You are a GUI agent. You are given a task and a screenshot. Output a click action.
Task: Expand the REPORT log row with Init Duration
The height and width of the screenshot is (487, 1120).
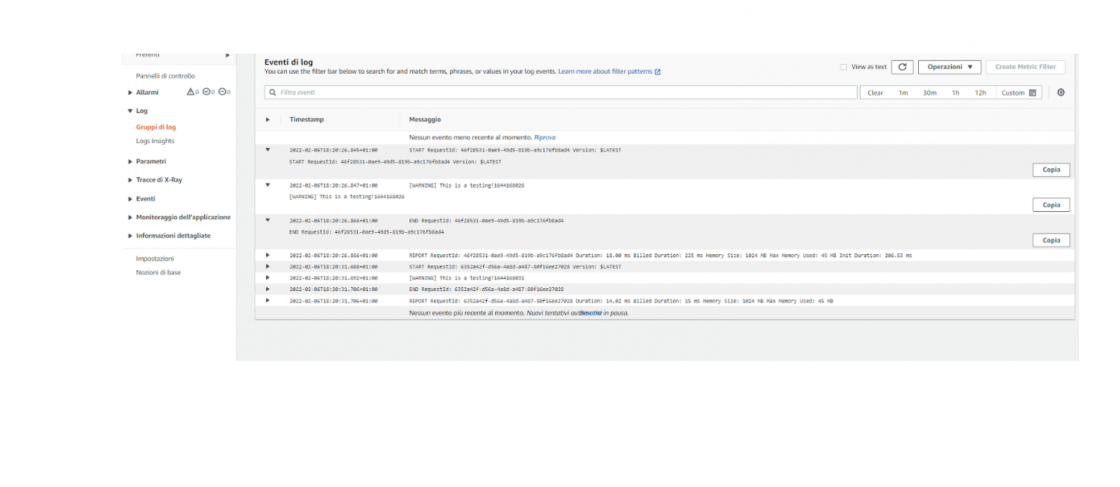pos(267,255)
